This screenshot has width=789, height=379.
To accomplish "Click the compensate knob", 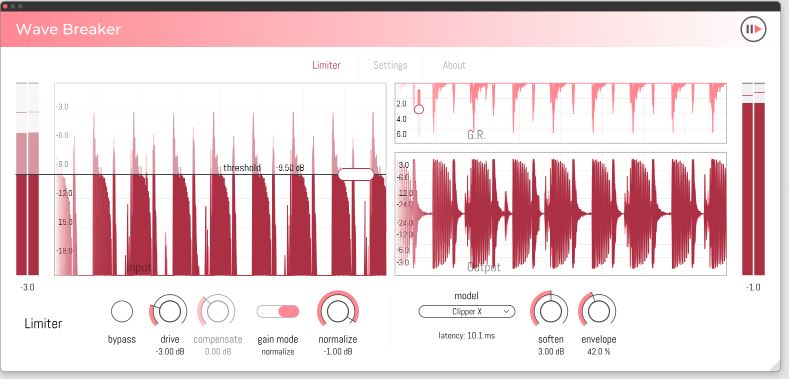I will [x=217, y=312].
